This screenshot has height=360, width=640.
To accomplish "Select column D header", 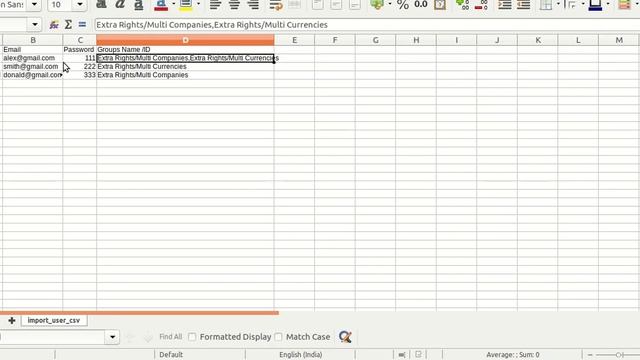I will click(185, 40).
